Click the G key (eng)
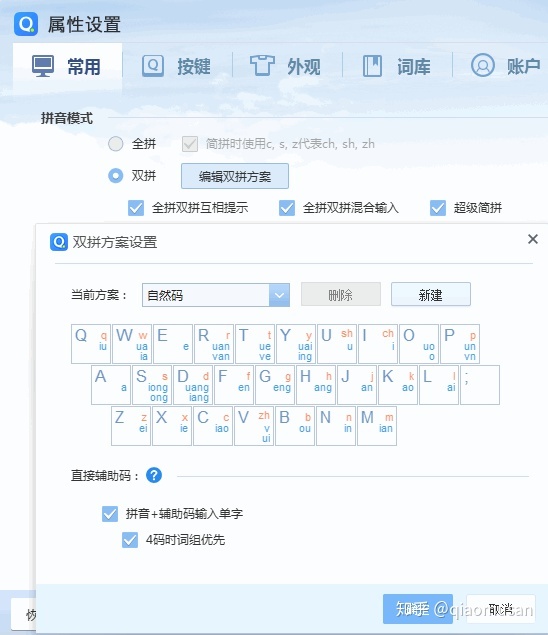This screenshot has height=635, width=548. pos(275,385)
